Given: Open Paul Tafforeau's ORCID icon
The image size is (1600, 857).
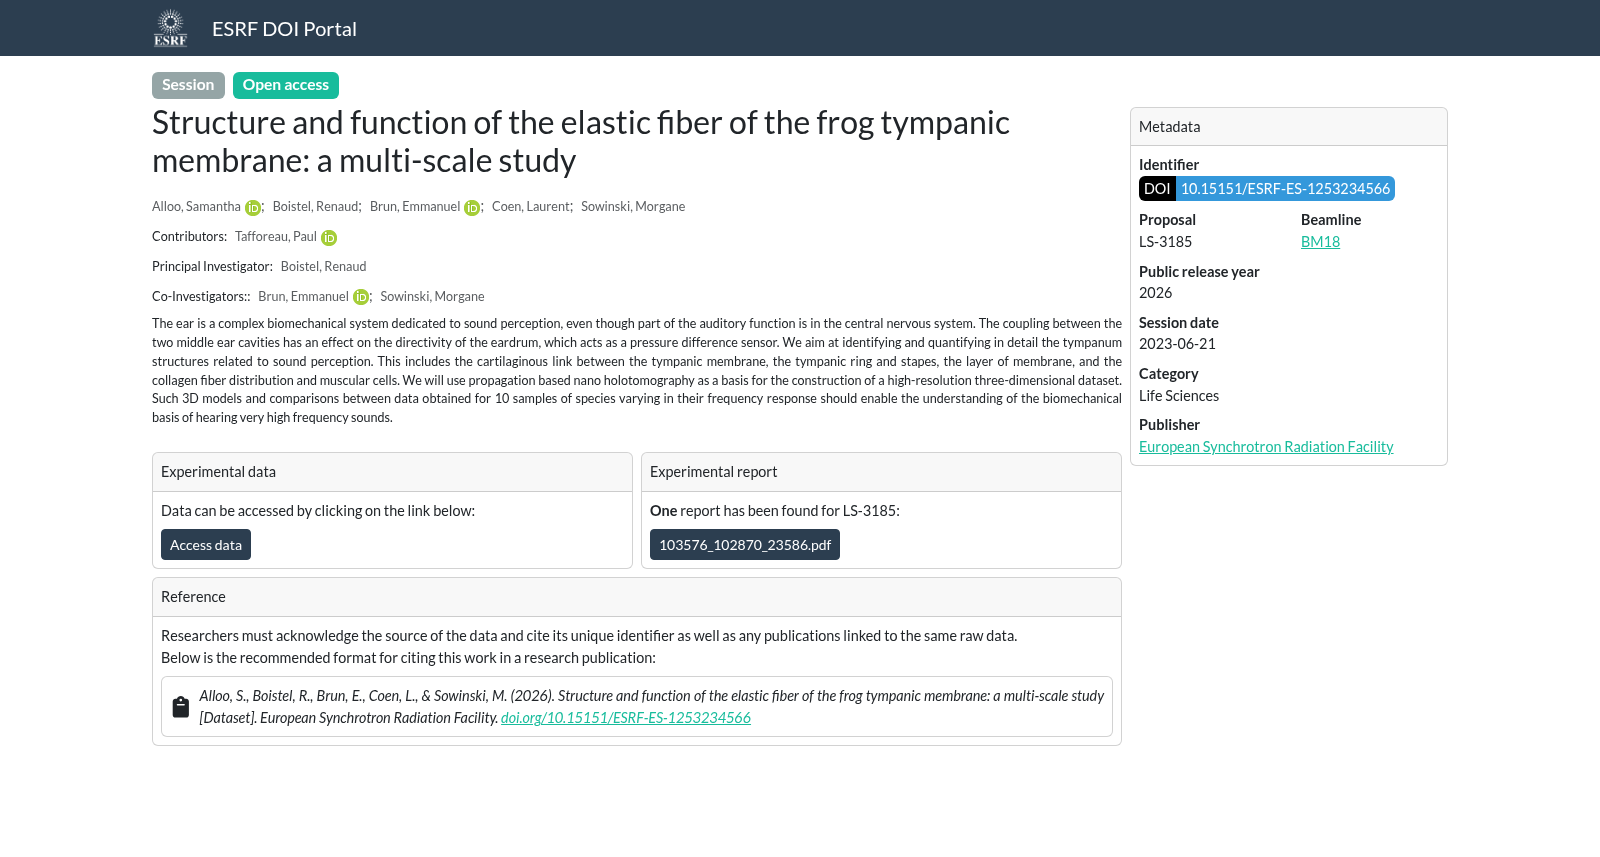Looking at the screenshot, I should pyautogui.click(x=329, y=238).
